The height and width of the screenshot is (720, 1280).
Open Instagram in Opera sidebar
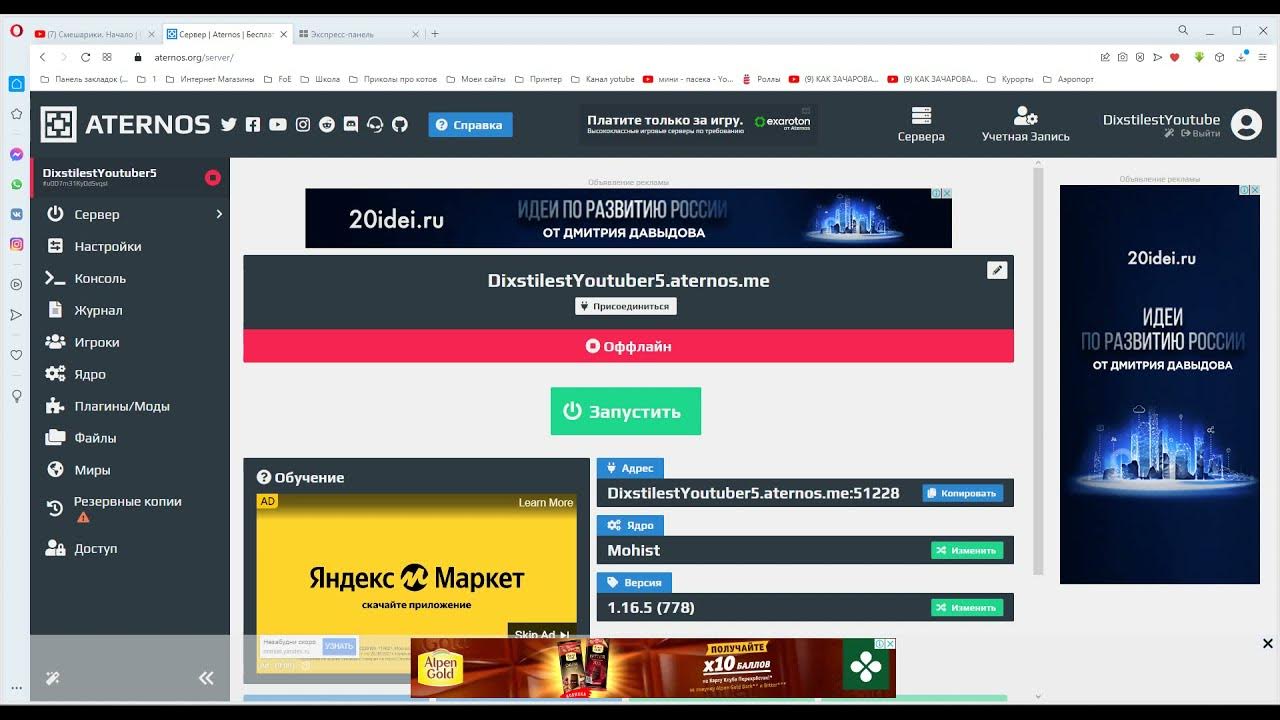(x=16, y=244)
